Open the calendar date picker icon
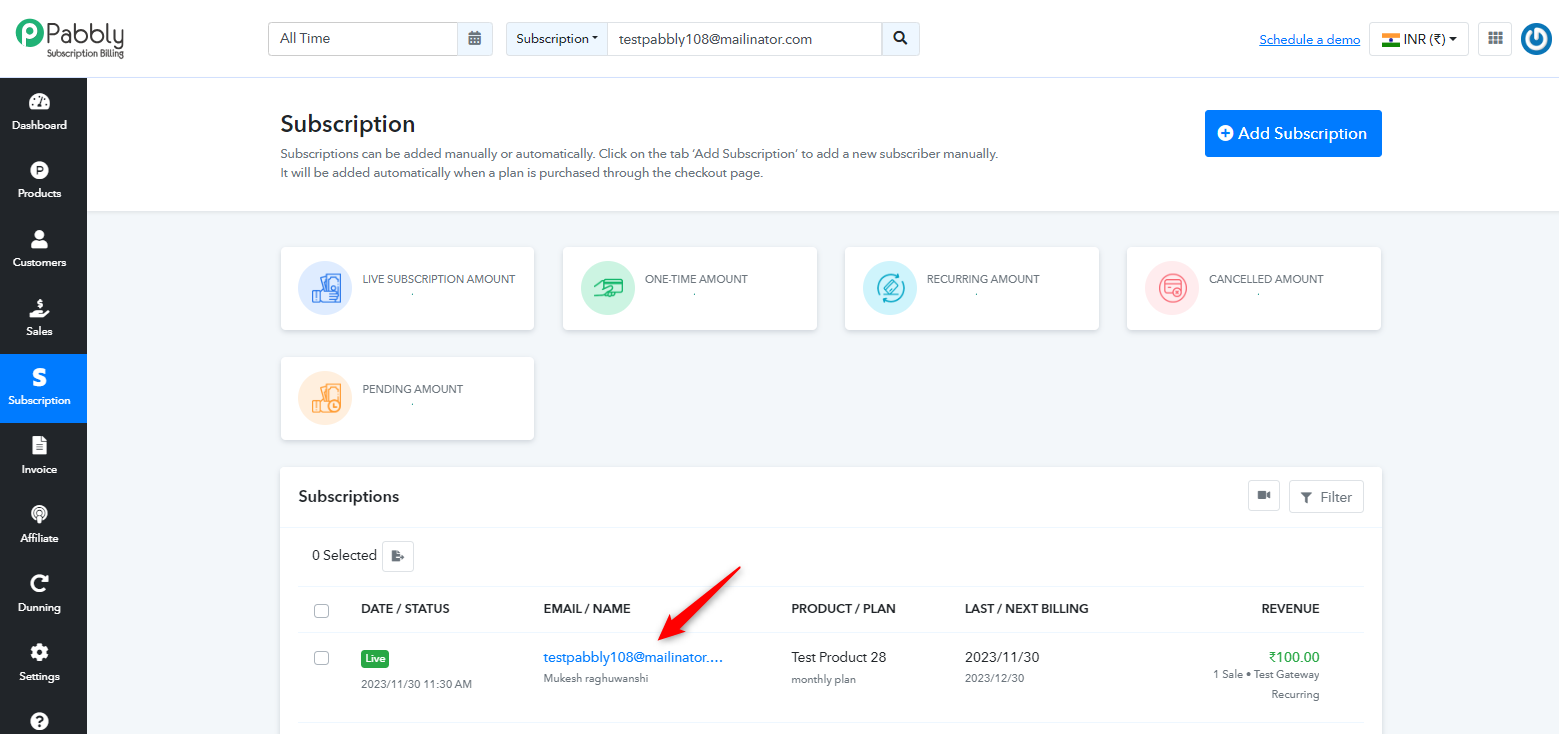1559x734 pixels. [x=475, y=39]
